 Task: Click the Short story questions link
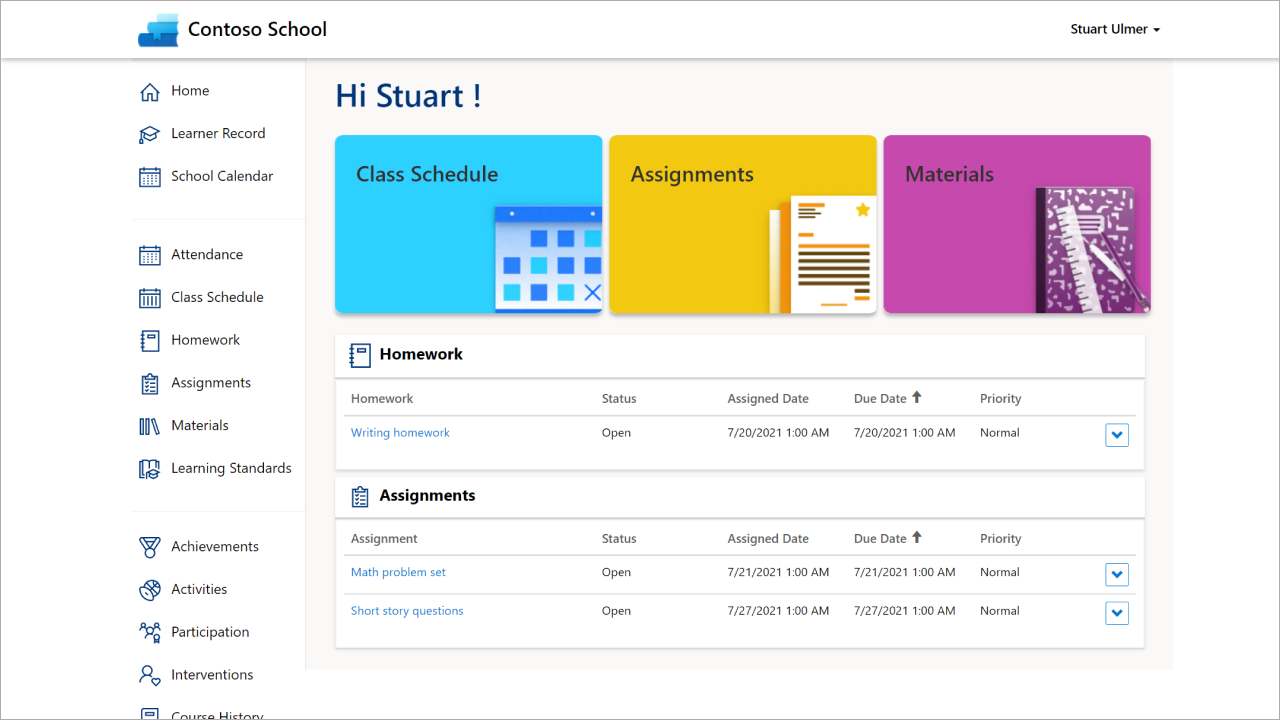(407, 610)
